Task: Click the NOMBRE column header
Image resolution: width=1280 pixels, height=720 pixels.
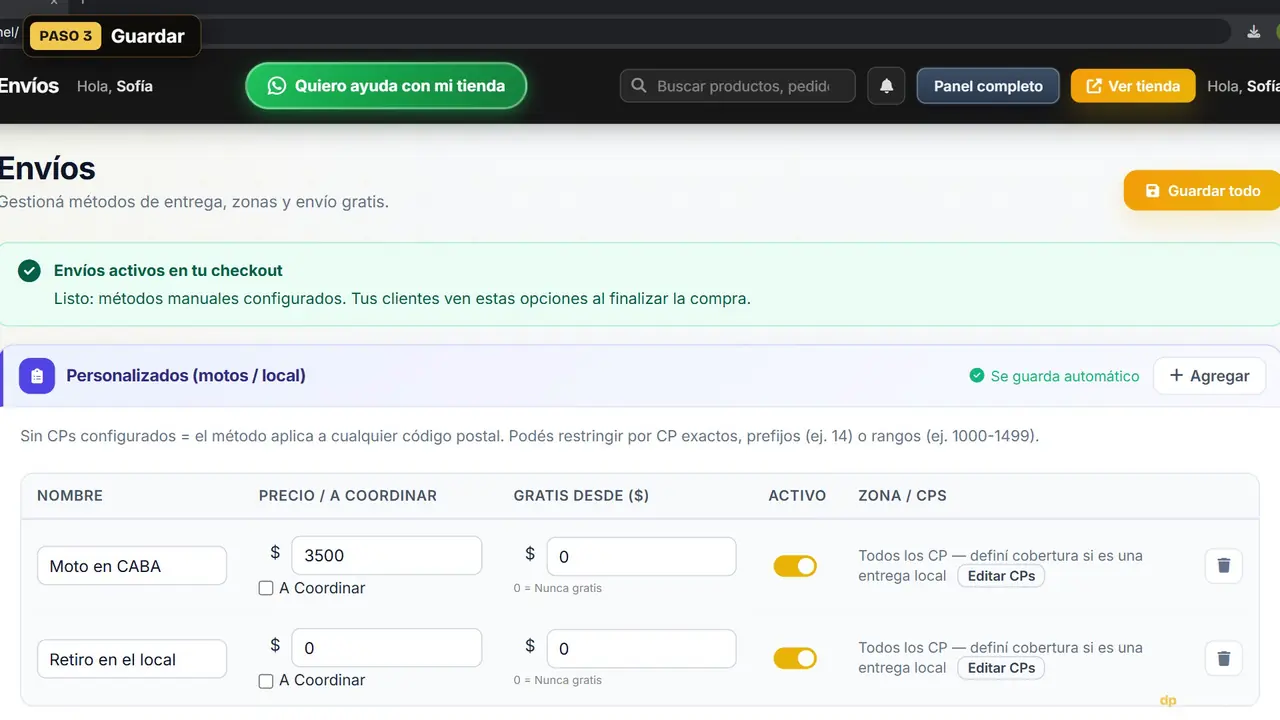Action: click(x=70, y=496)
